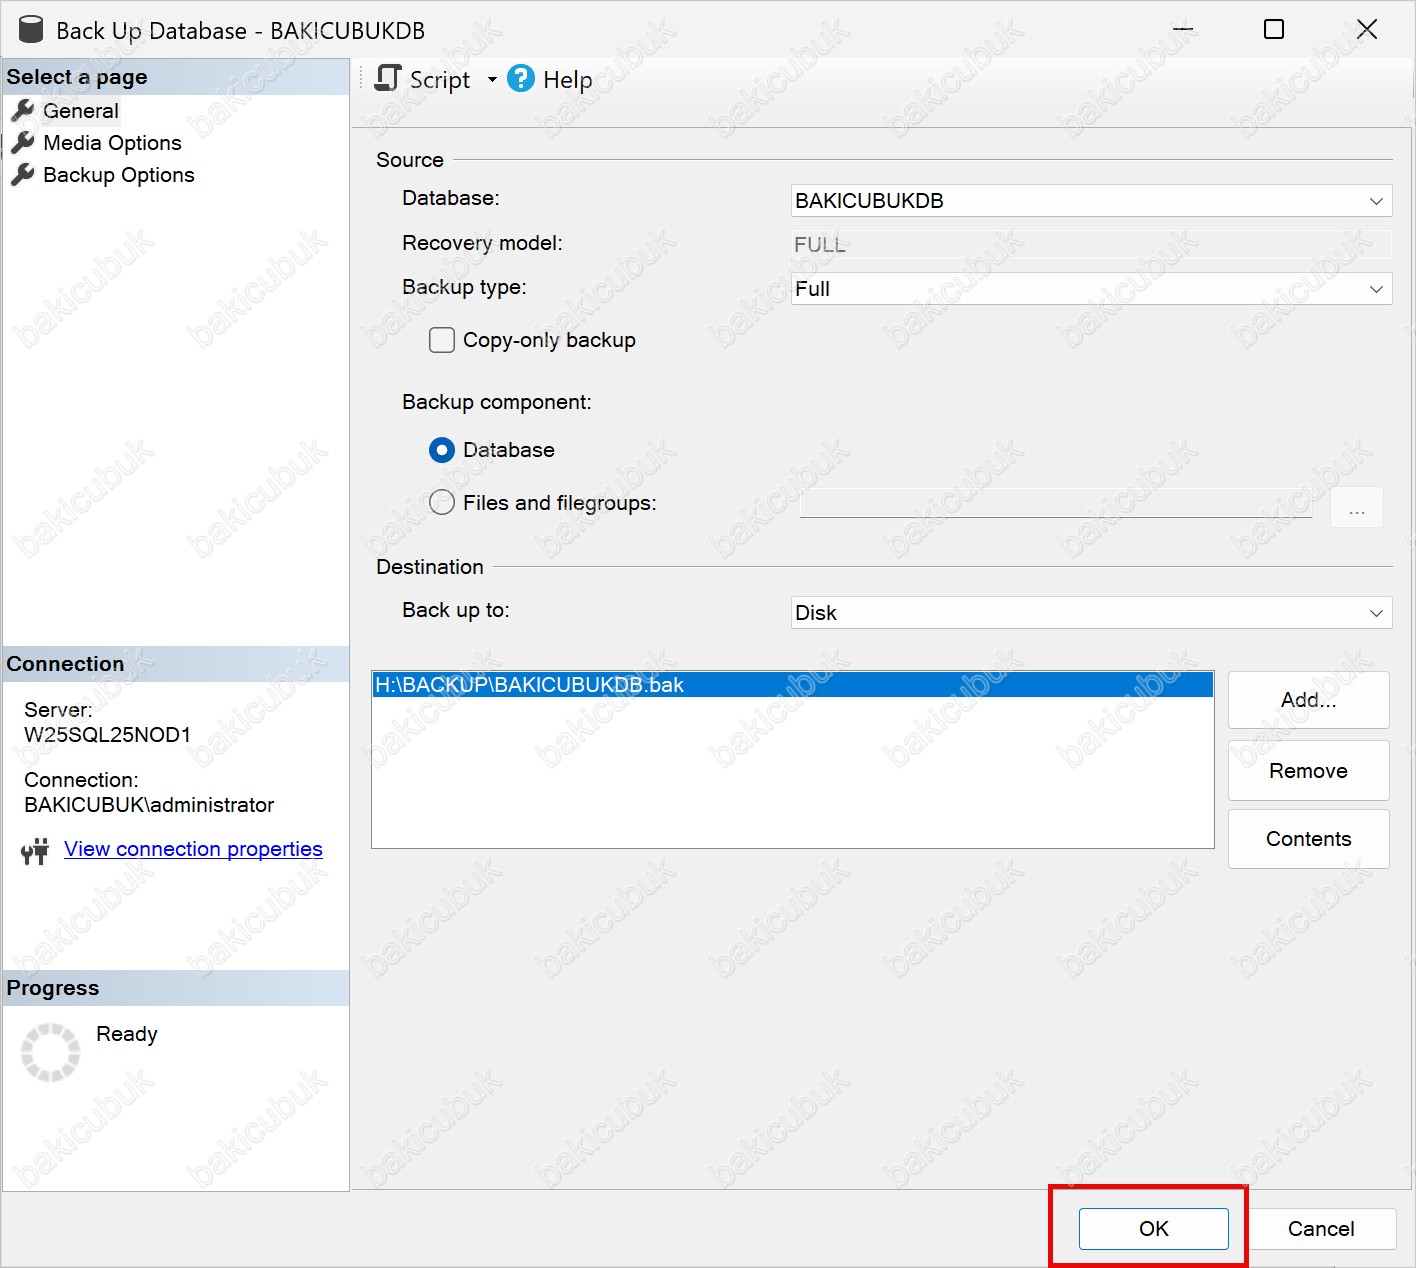Click the Script toolbar icon

click(388, 79)
